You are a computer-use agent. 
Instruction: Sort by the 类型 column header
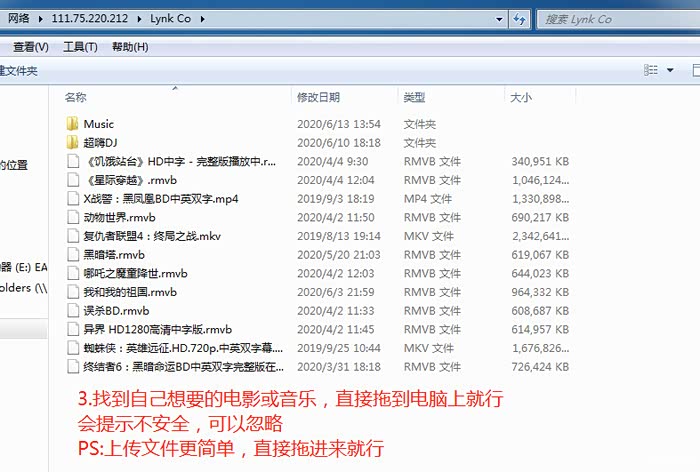point(414,97)
